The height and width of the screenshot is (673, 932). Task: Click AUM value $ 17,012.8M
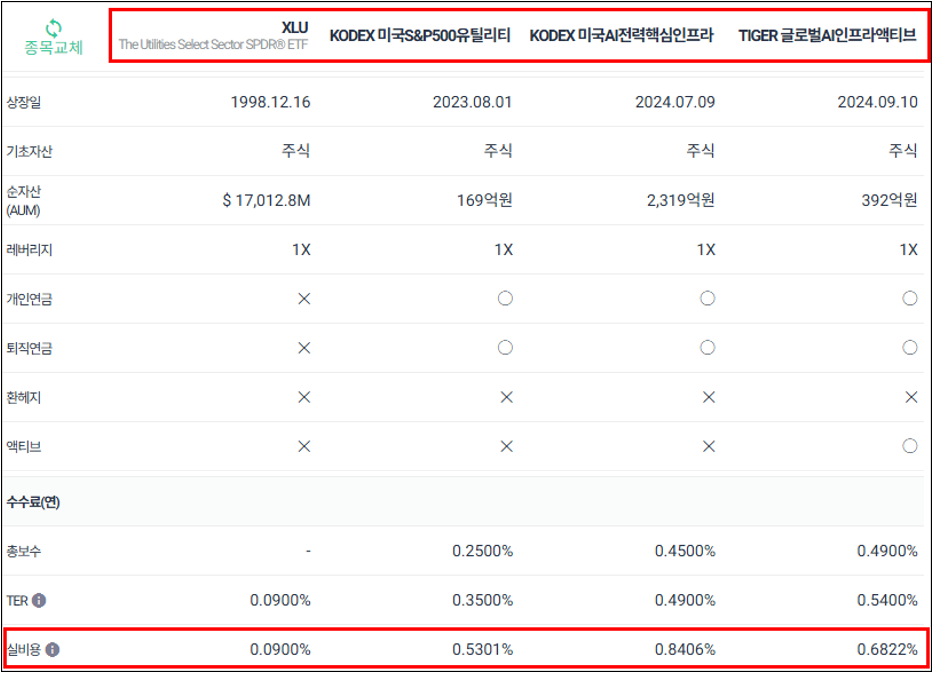click(266, 200)
